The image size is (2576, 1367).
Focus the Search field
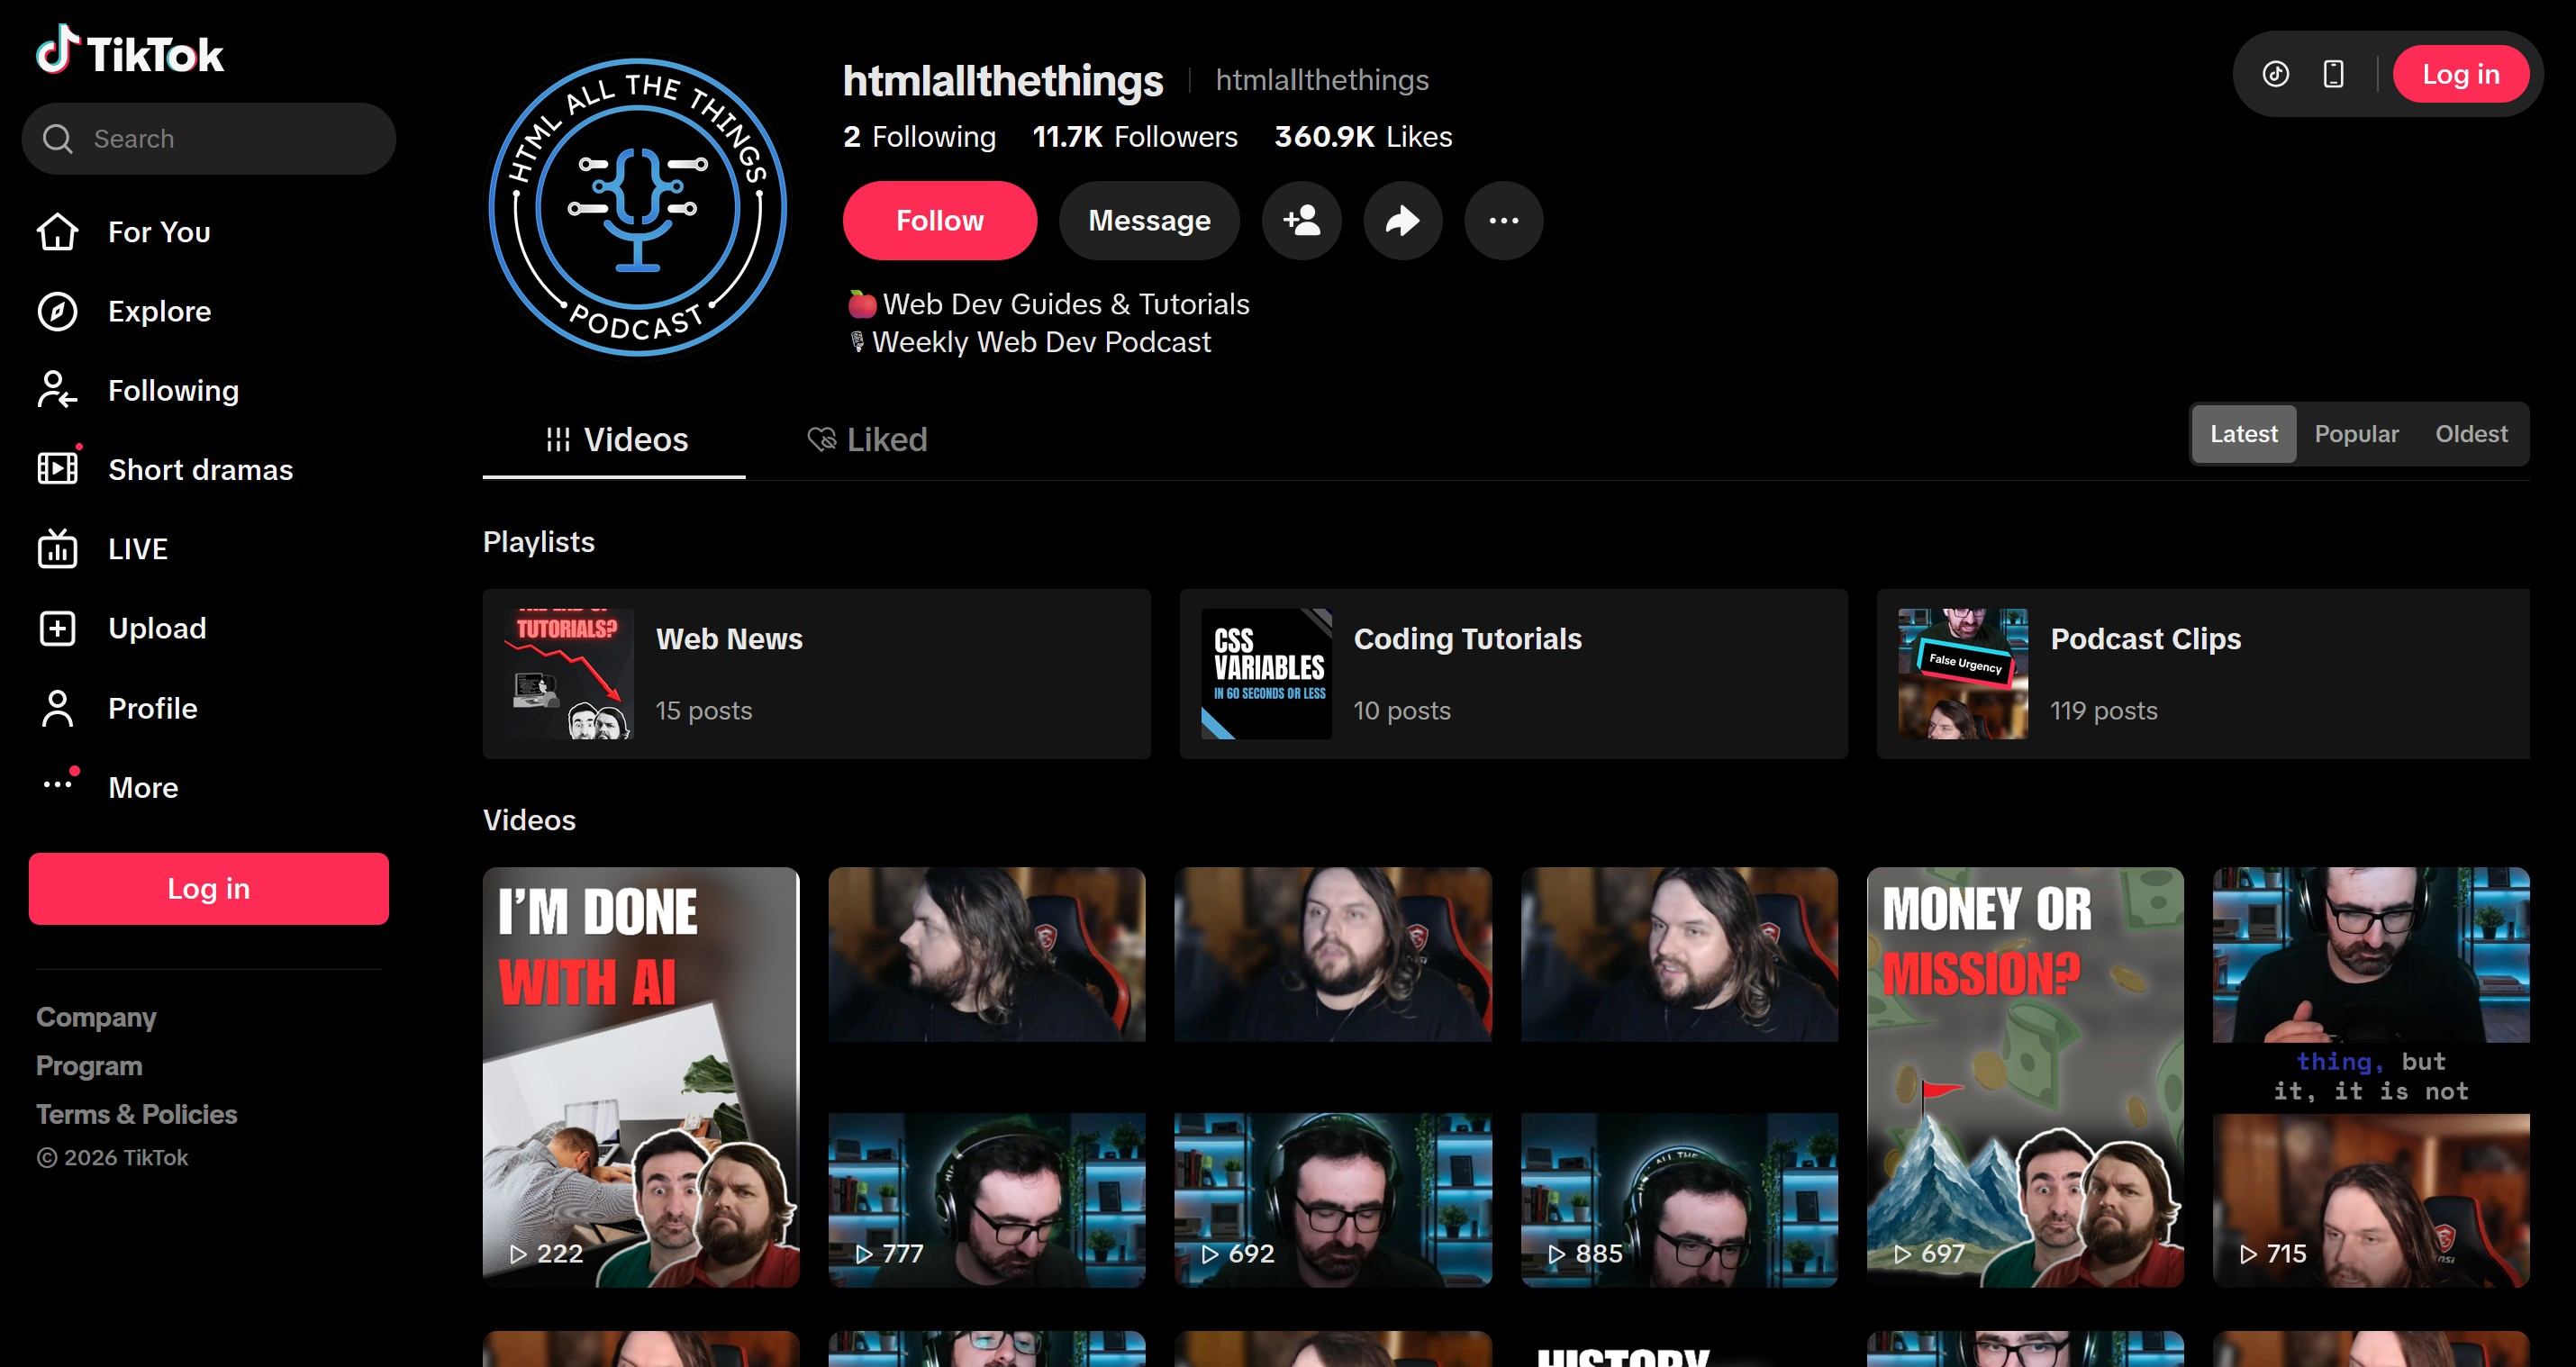click(x=209, y=139)
